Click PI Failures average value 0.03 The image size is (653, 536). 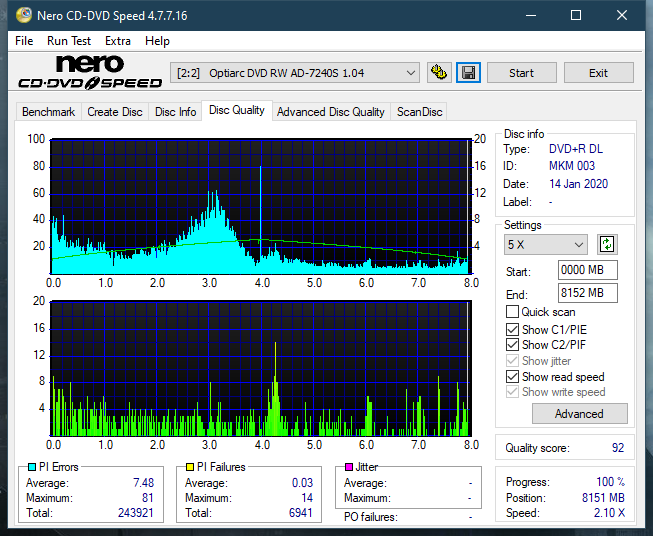(302, 483)
